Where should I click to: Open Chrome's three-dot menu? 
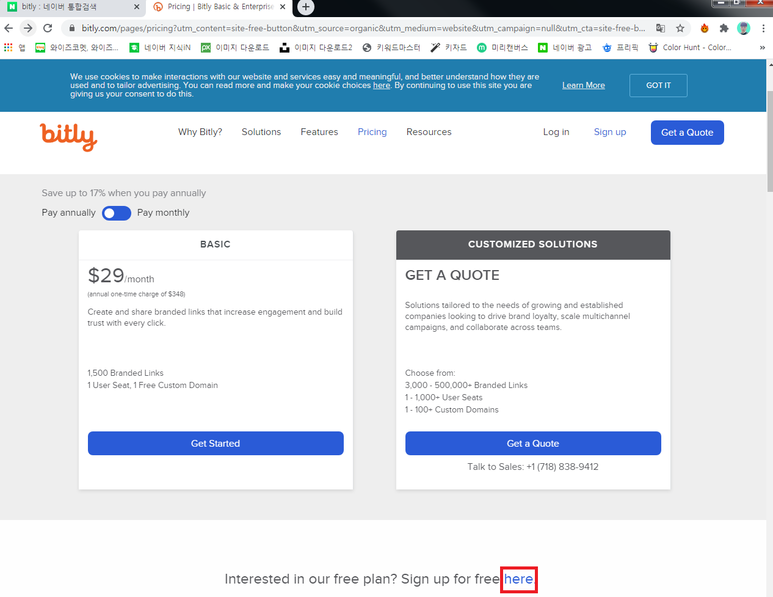(763, 28)
